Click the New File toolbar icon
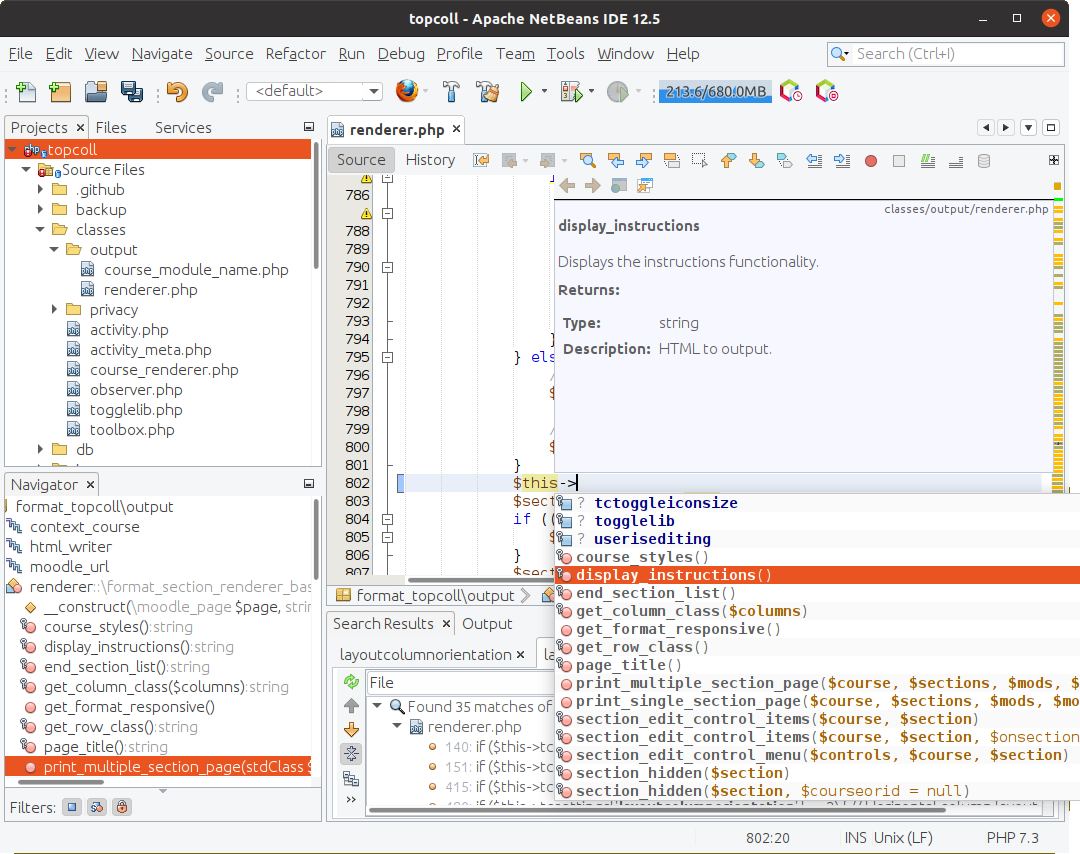The height and width of the screenshot is (854, 1080). tap(26, 92)
